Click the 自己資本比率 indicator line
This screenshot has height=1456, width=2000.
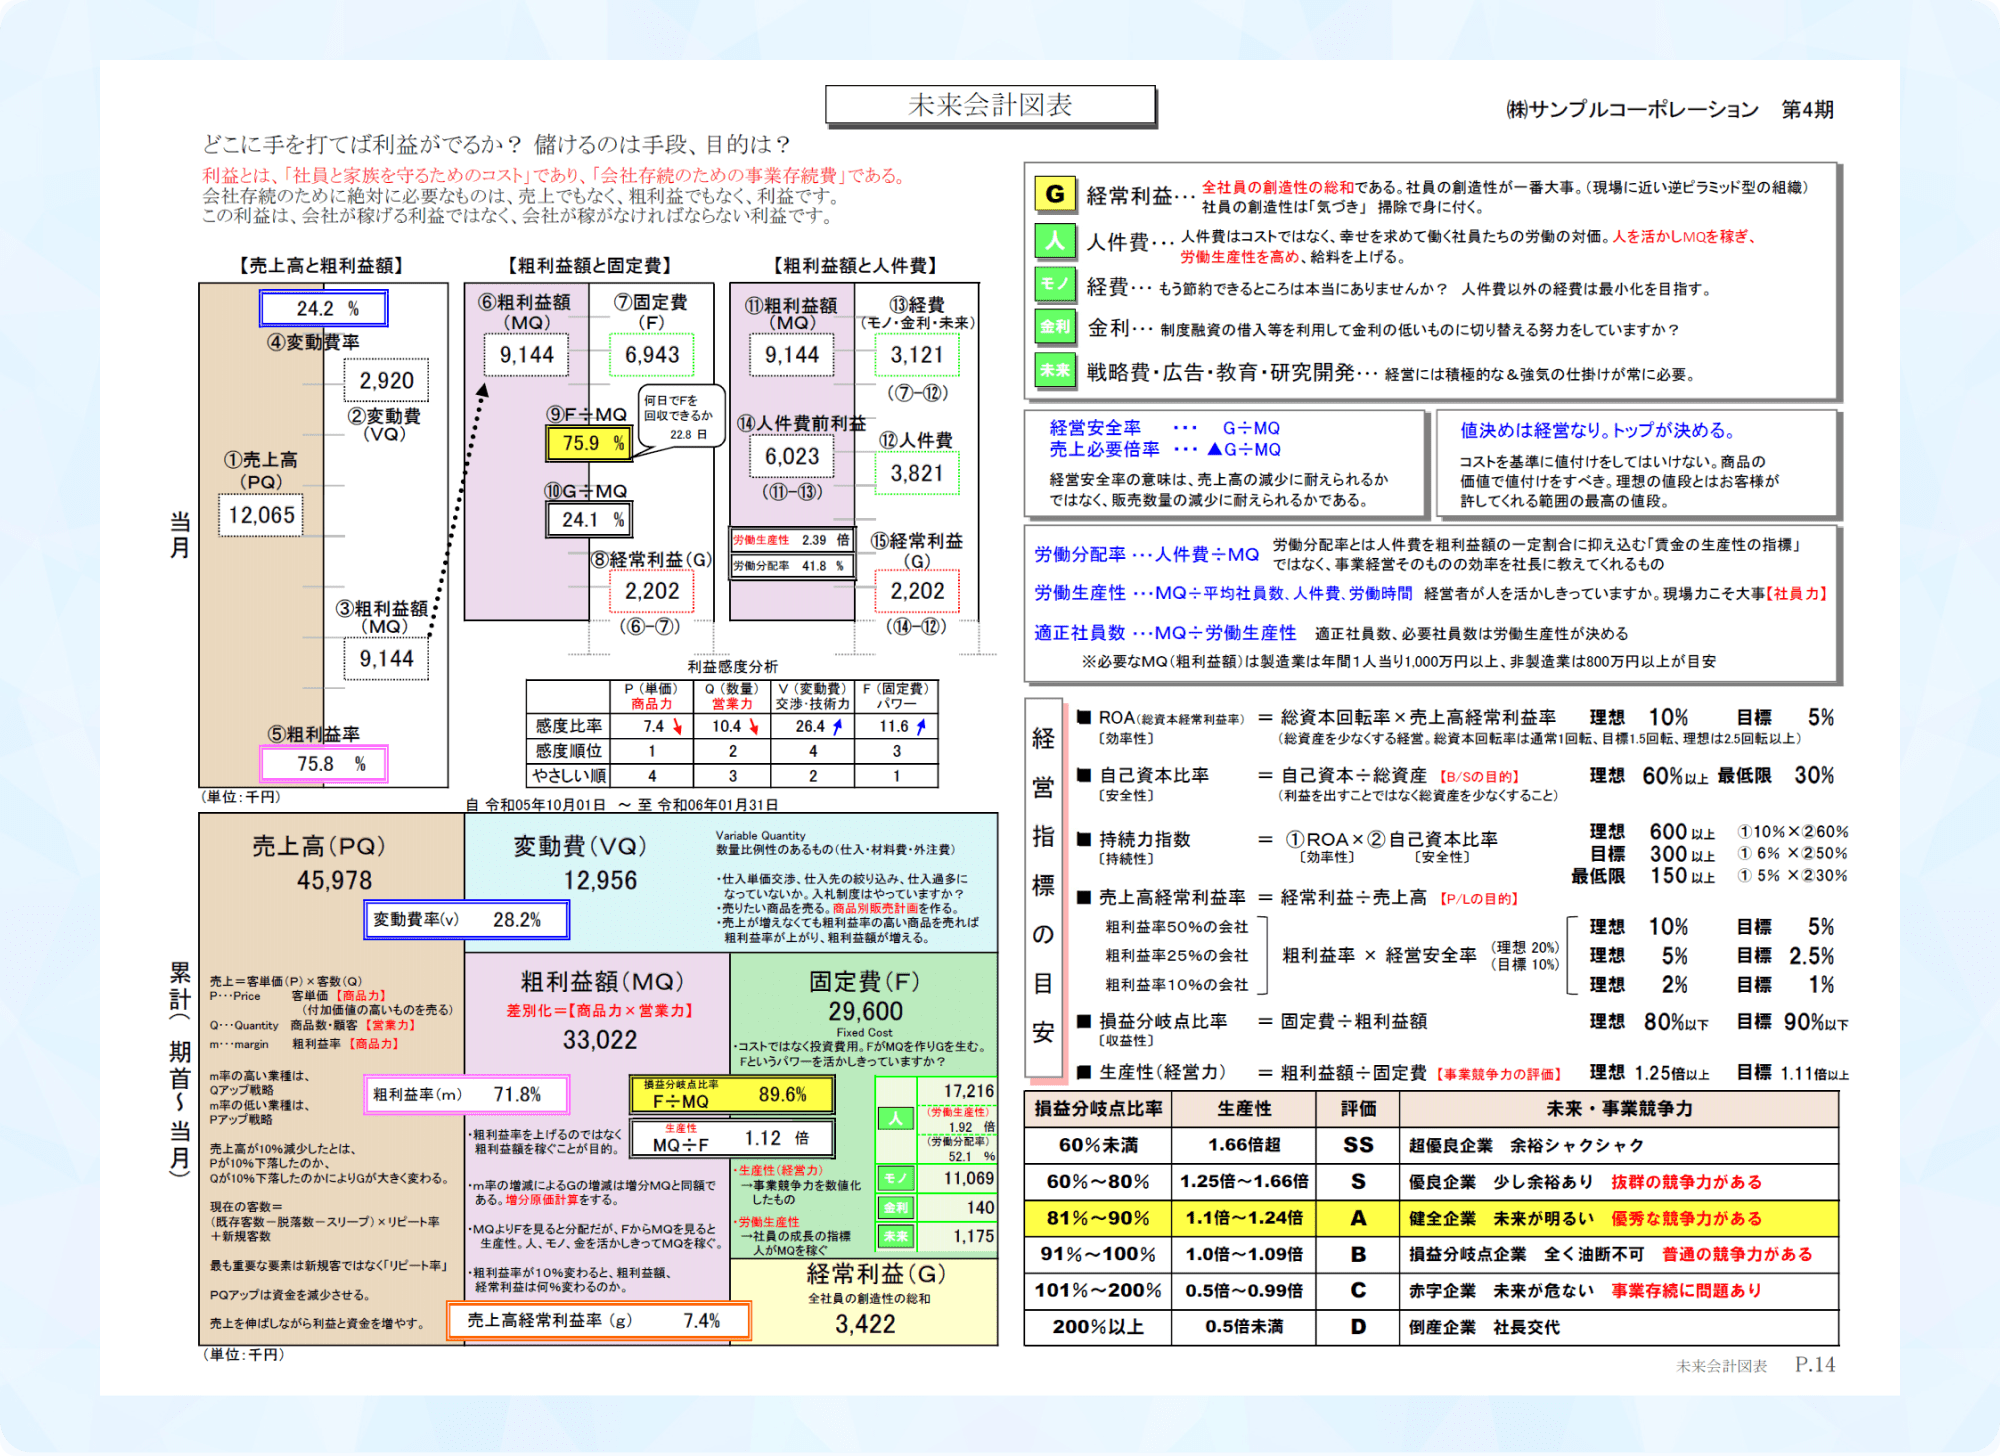coord(1455,776)
